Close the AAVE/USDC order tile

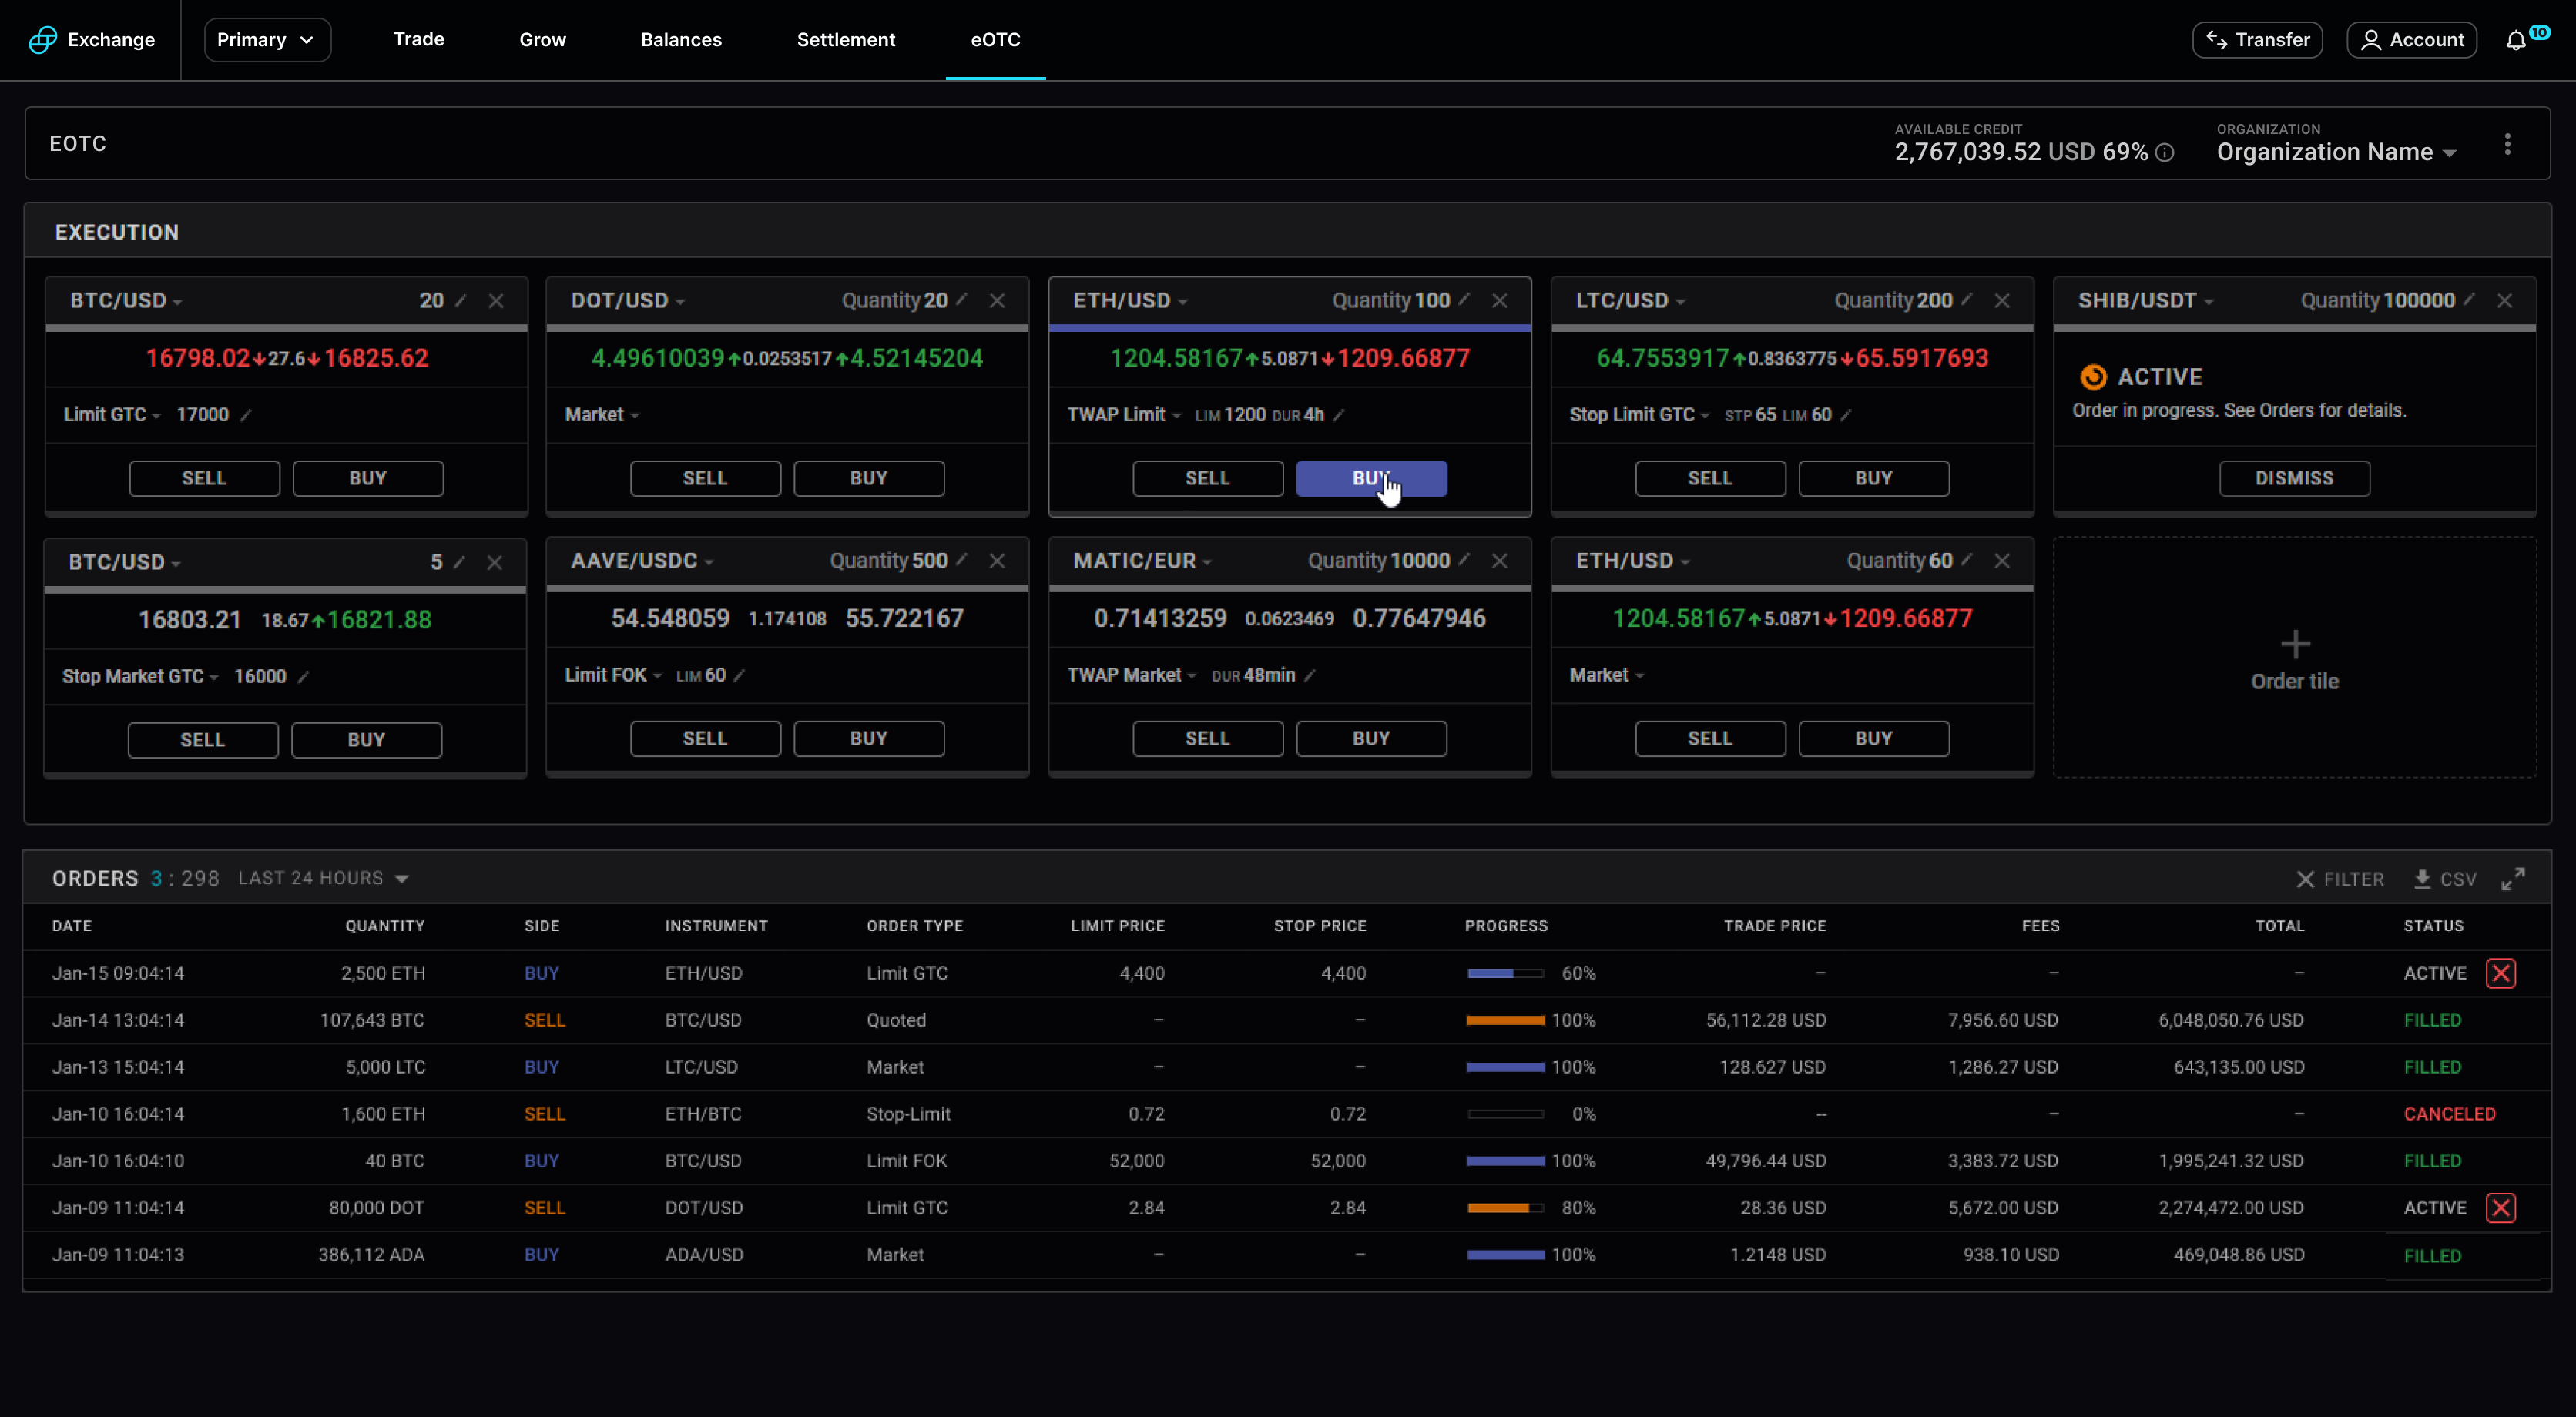pyautogui.click(x=997, y=561)
